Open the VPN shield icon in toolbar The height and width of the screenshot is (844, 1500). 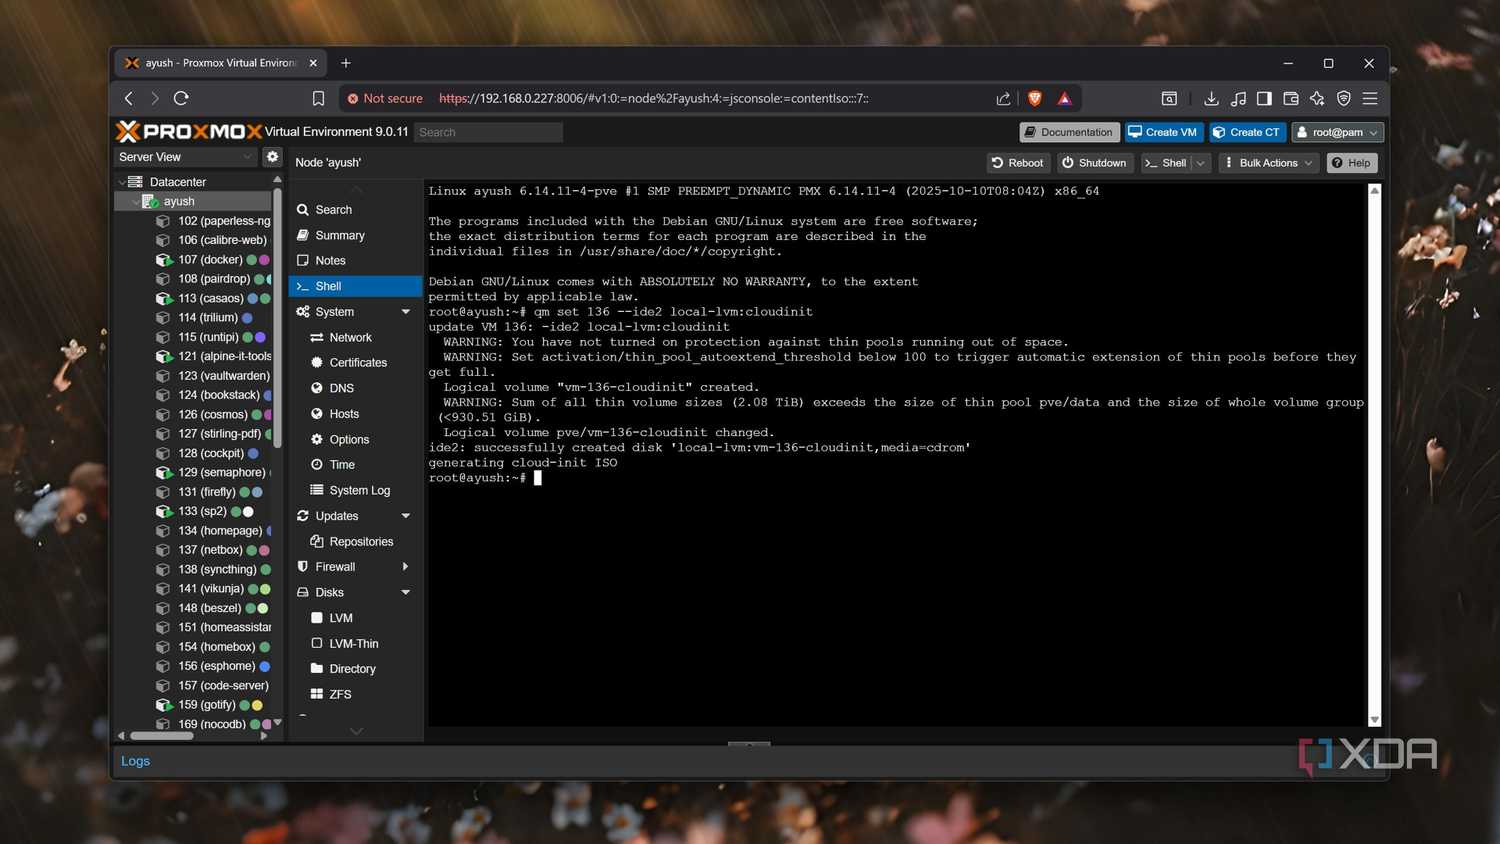(x=1344, y=98)
